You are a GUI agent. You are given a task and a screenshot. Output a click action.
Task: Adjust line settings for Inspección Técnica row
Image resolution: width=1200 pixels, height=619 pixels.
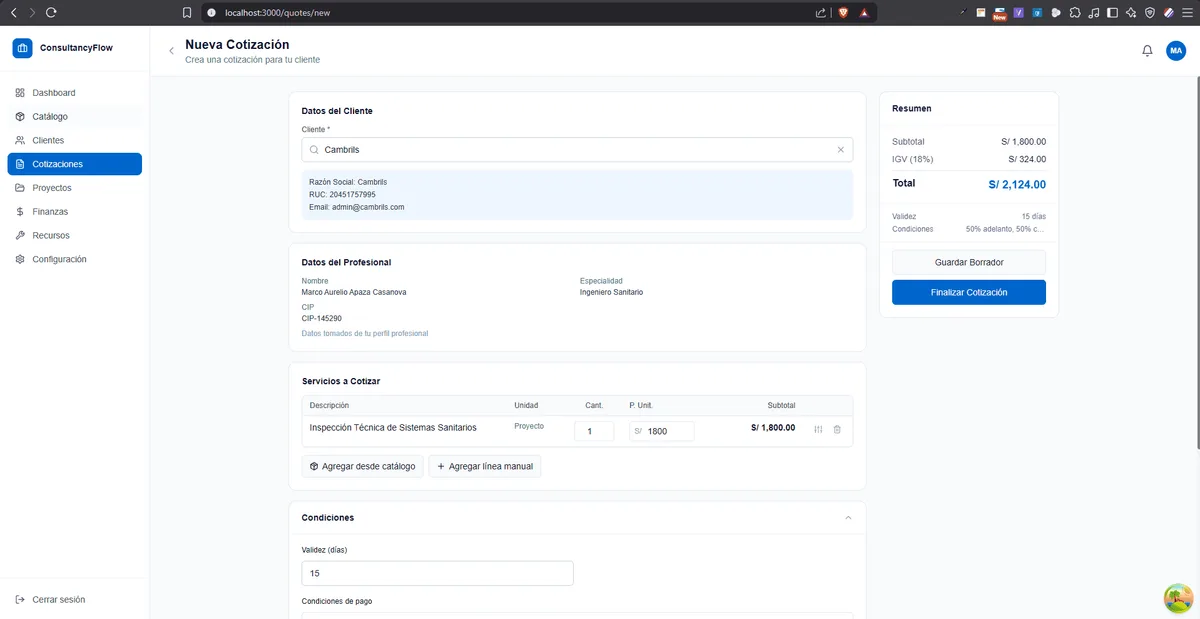[818, 429]
